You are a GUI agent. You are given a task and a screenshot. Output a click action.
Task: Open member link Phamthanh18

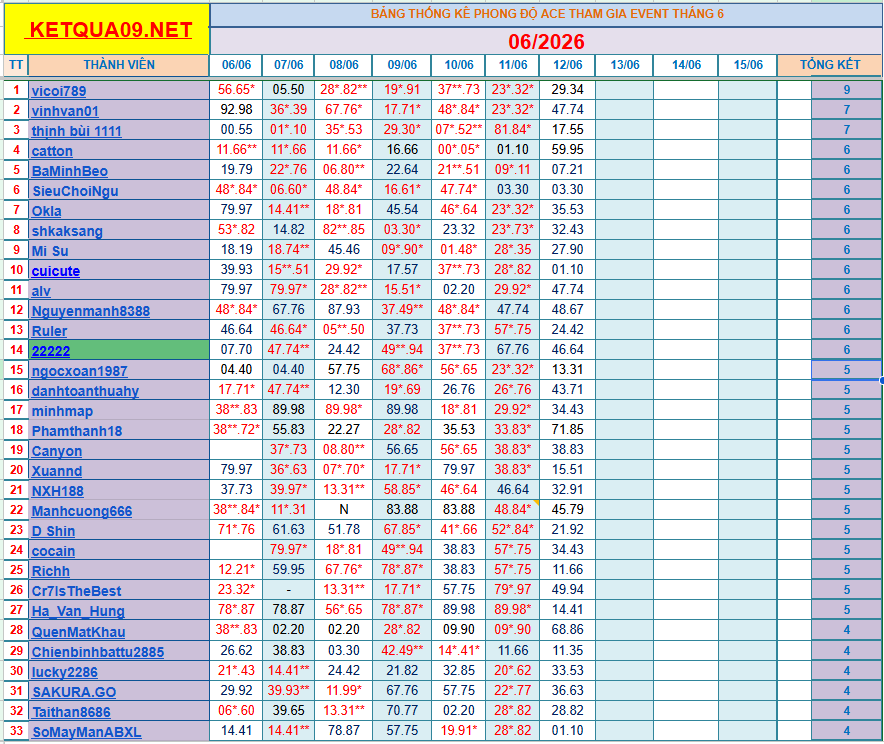[77, 431]
